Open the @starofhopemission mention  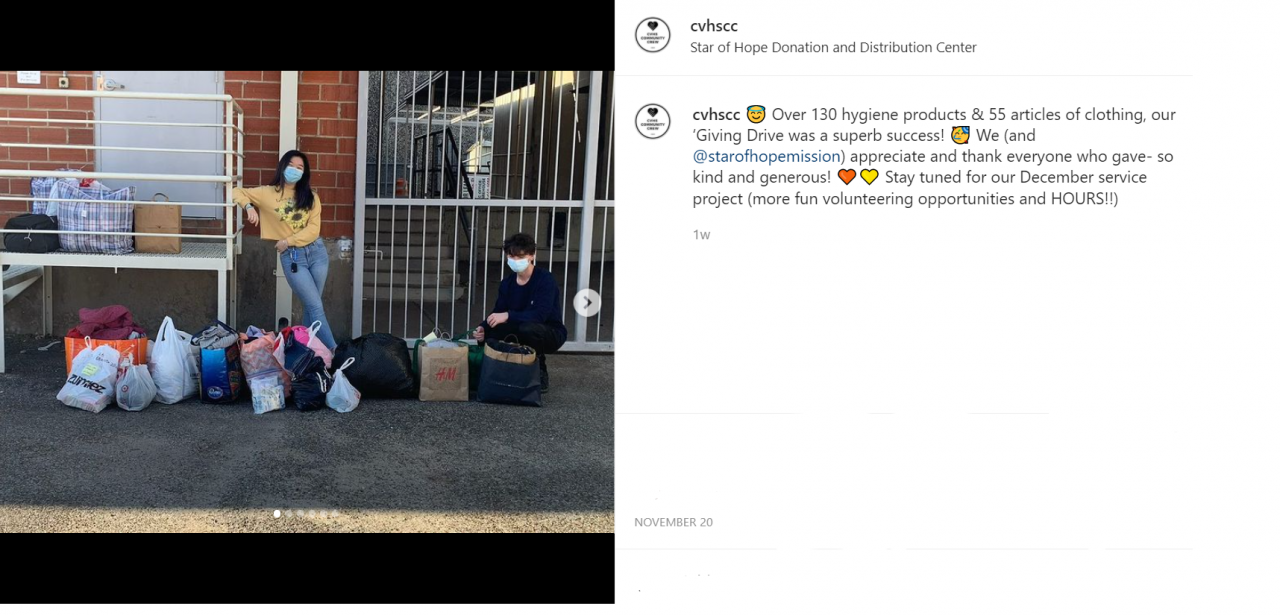point(768,156)
